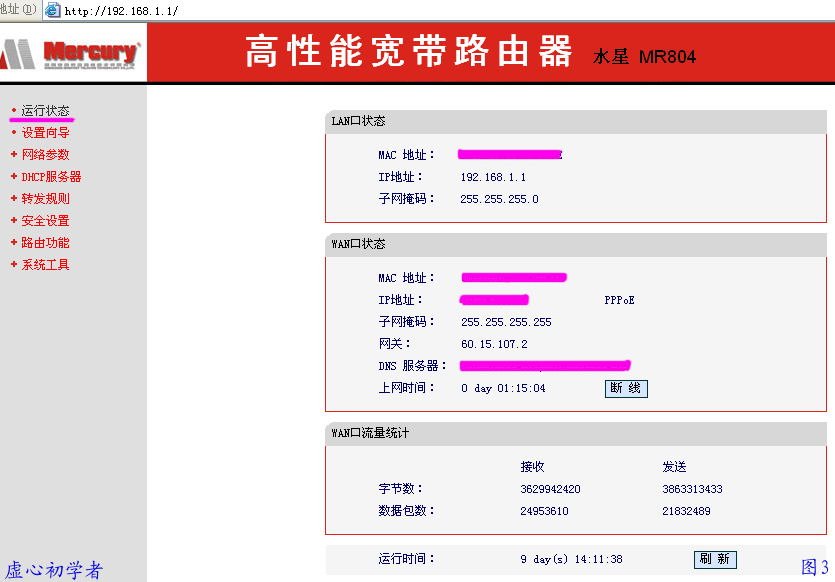Click inside the browser address bar
This screenshot has height=582, width=835.
pos(150,11)
